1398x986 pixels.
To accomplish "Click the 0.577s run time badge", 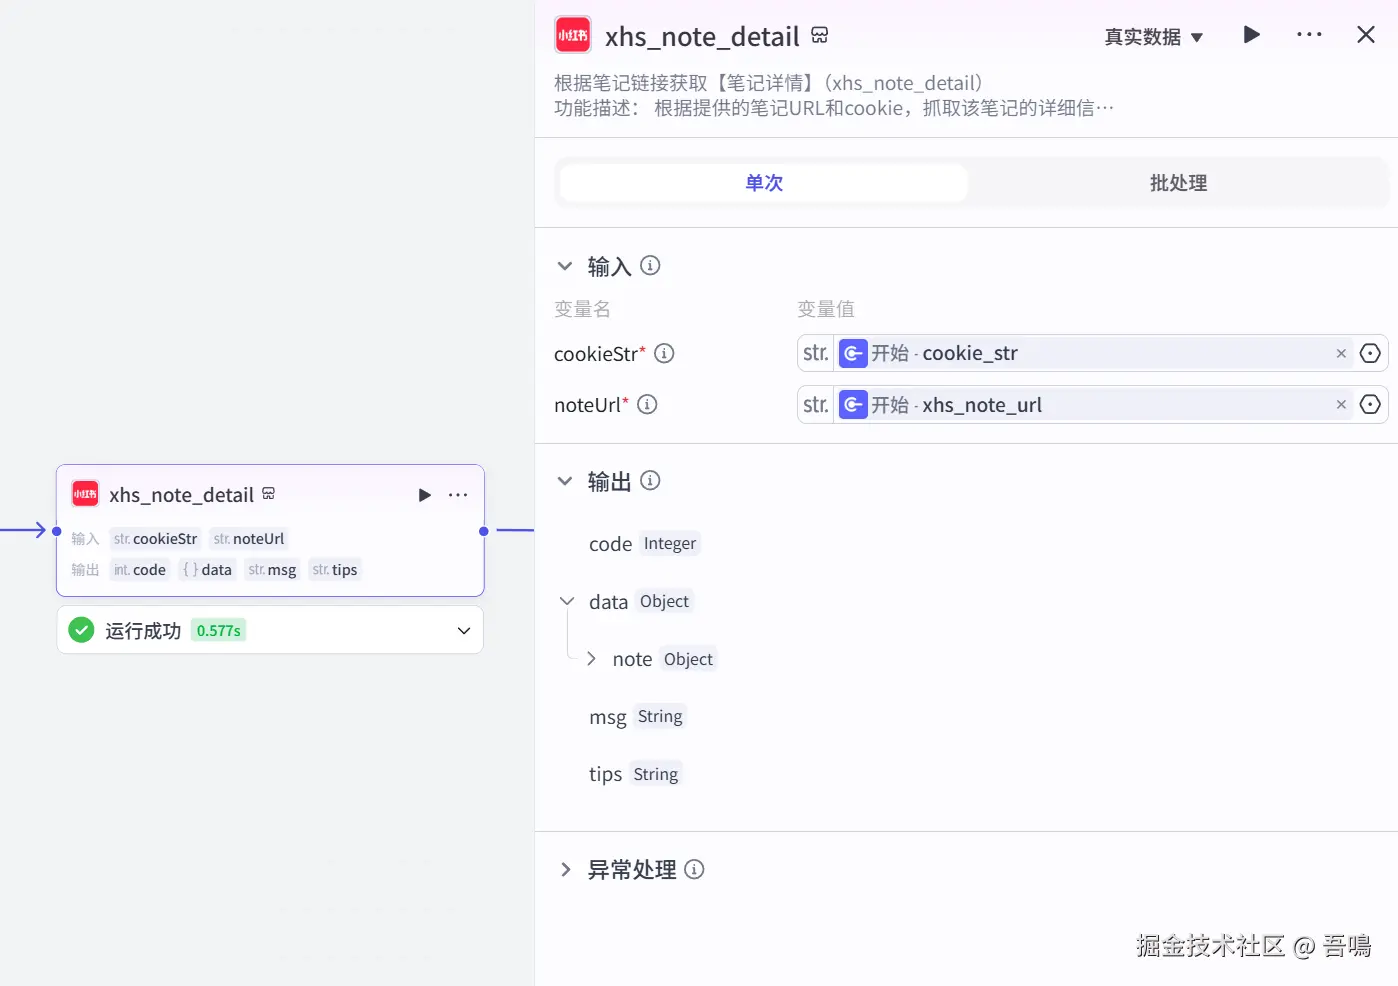I will click(219, 631).
